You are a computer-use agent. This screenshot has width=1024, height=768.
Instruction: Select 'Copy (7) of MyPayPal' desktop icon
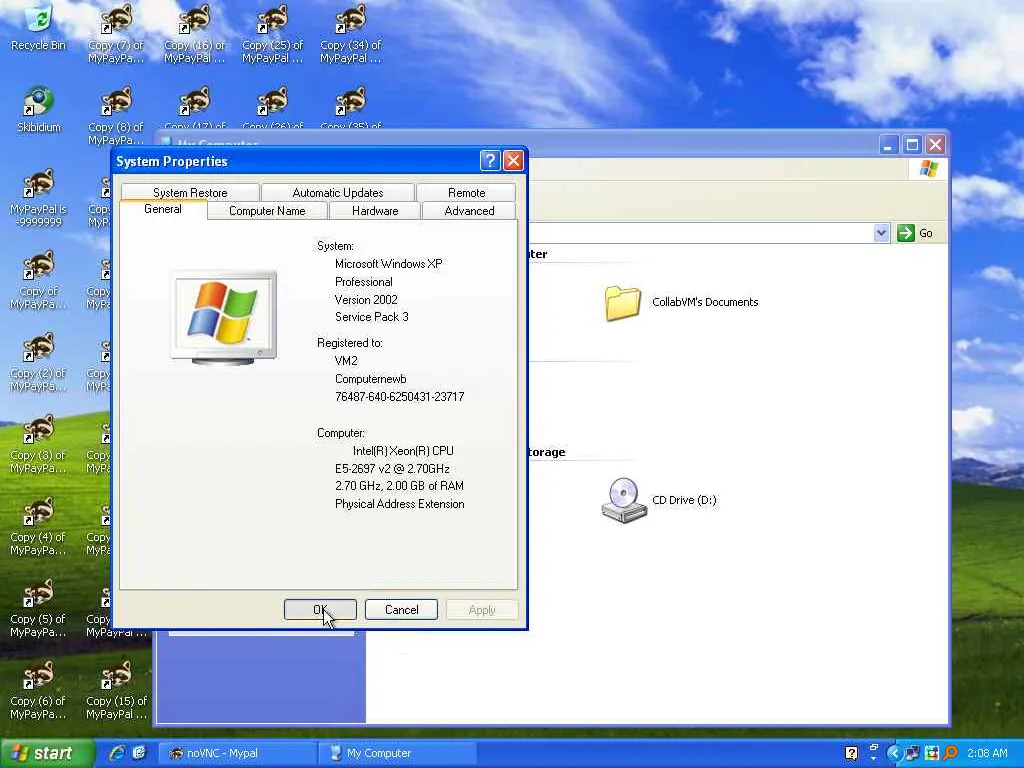coord(116,33)
